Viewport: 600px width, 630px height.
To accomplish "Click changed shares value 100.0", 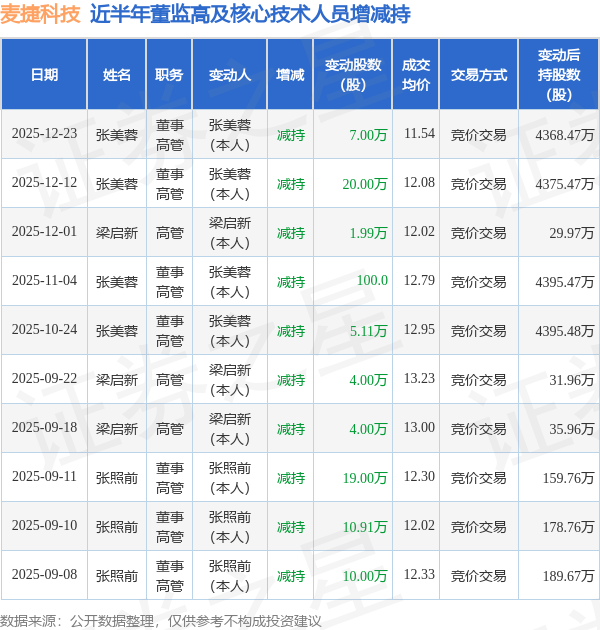I will click(x=372, y=280).
